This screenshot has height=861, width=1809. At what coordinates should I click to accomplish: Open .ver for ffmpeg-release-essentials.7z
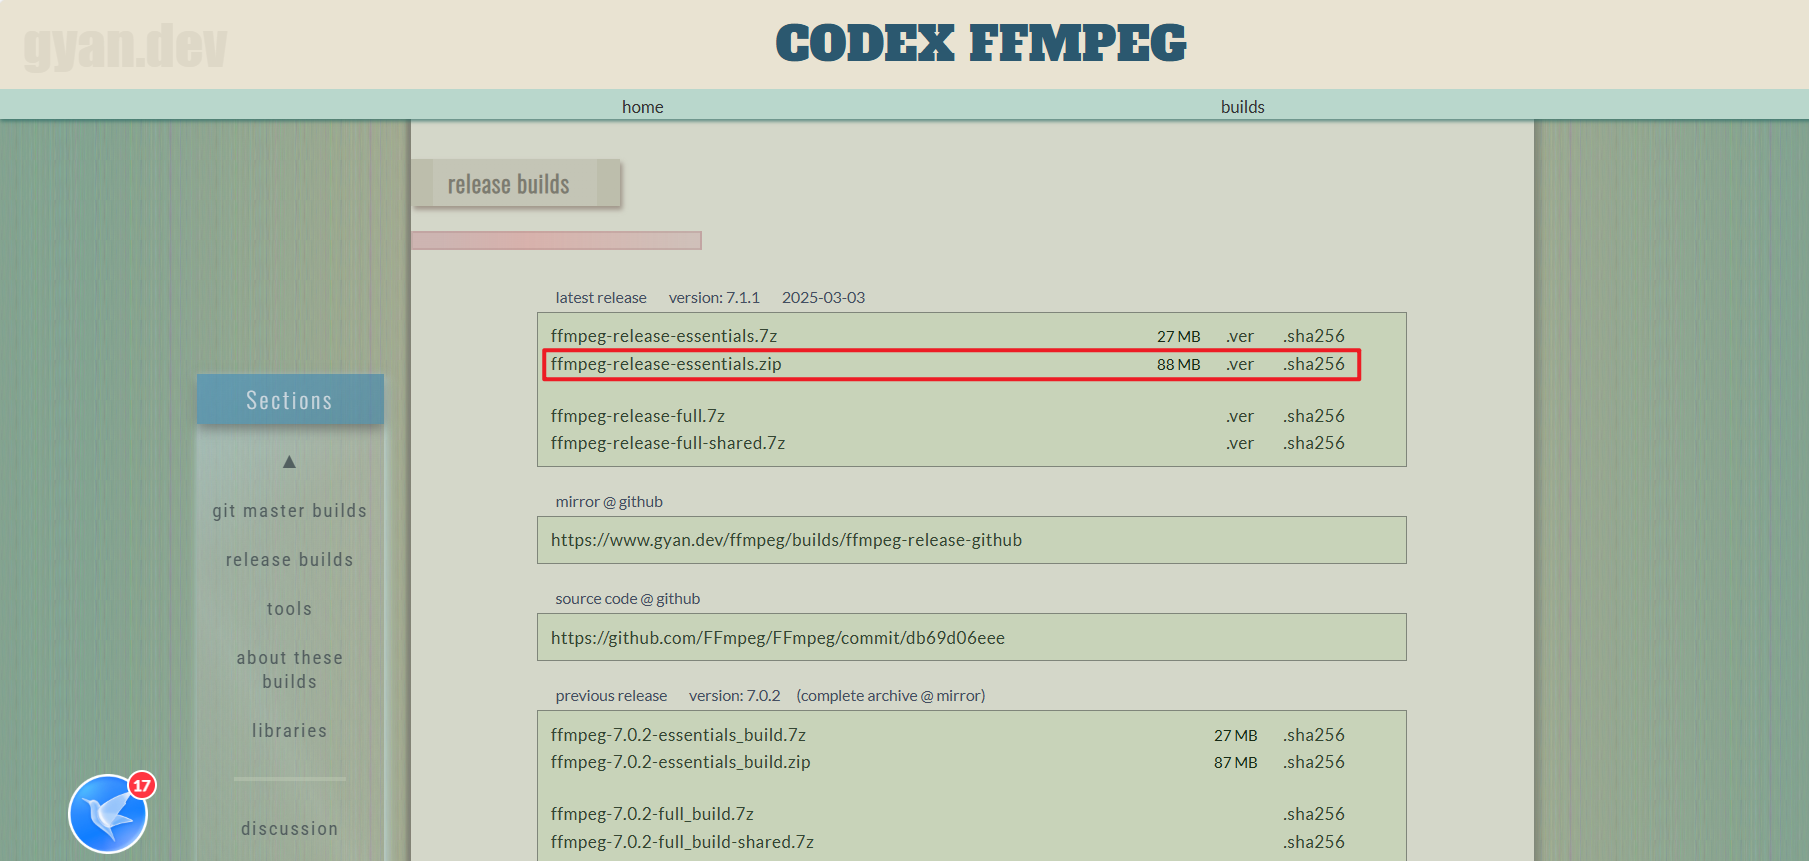[x=1240, y=336]
